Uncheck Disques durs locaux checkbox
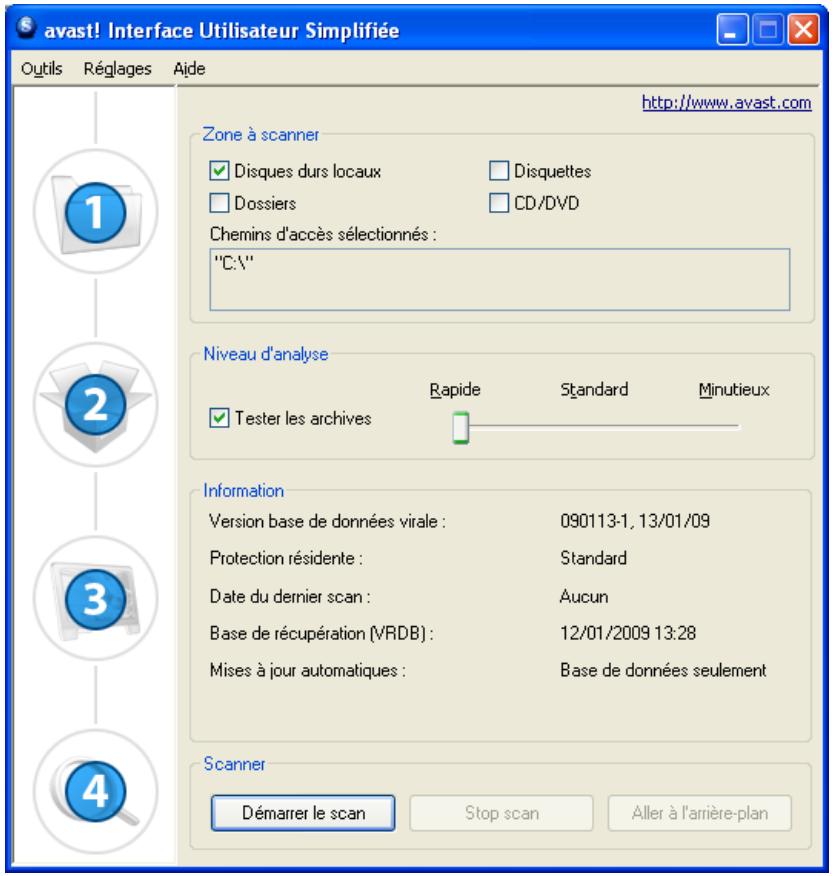 219,170
